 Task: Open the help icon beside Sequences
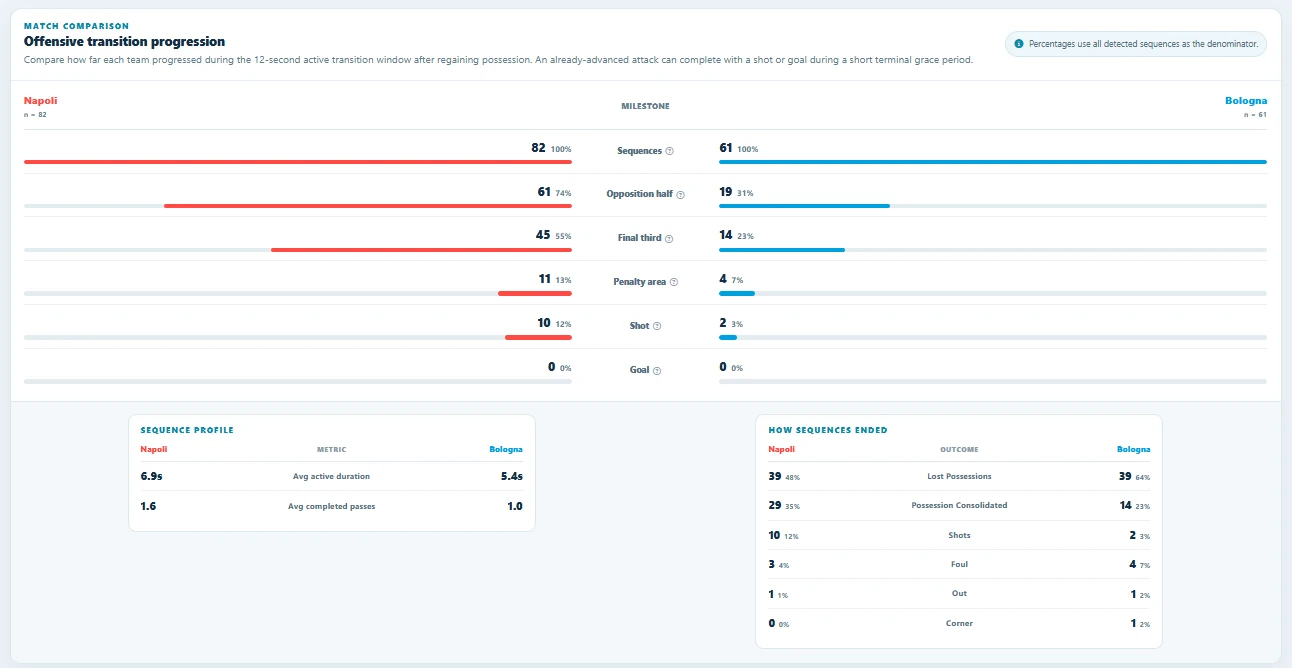pos(670,151)
